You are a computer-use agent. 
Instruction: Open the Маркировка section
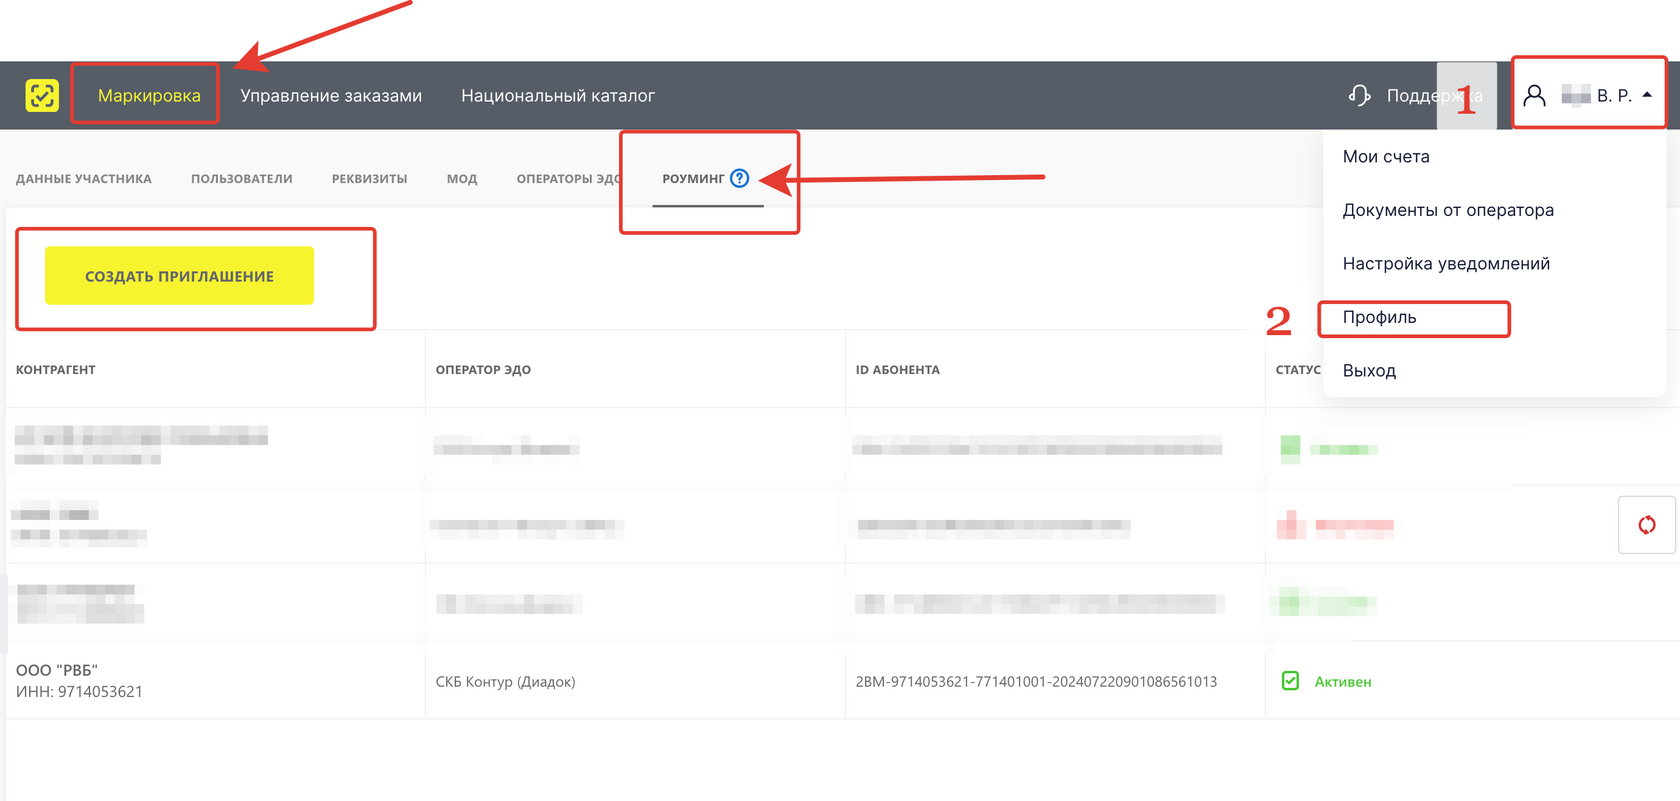(x=149, y=96)
